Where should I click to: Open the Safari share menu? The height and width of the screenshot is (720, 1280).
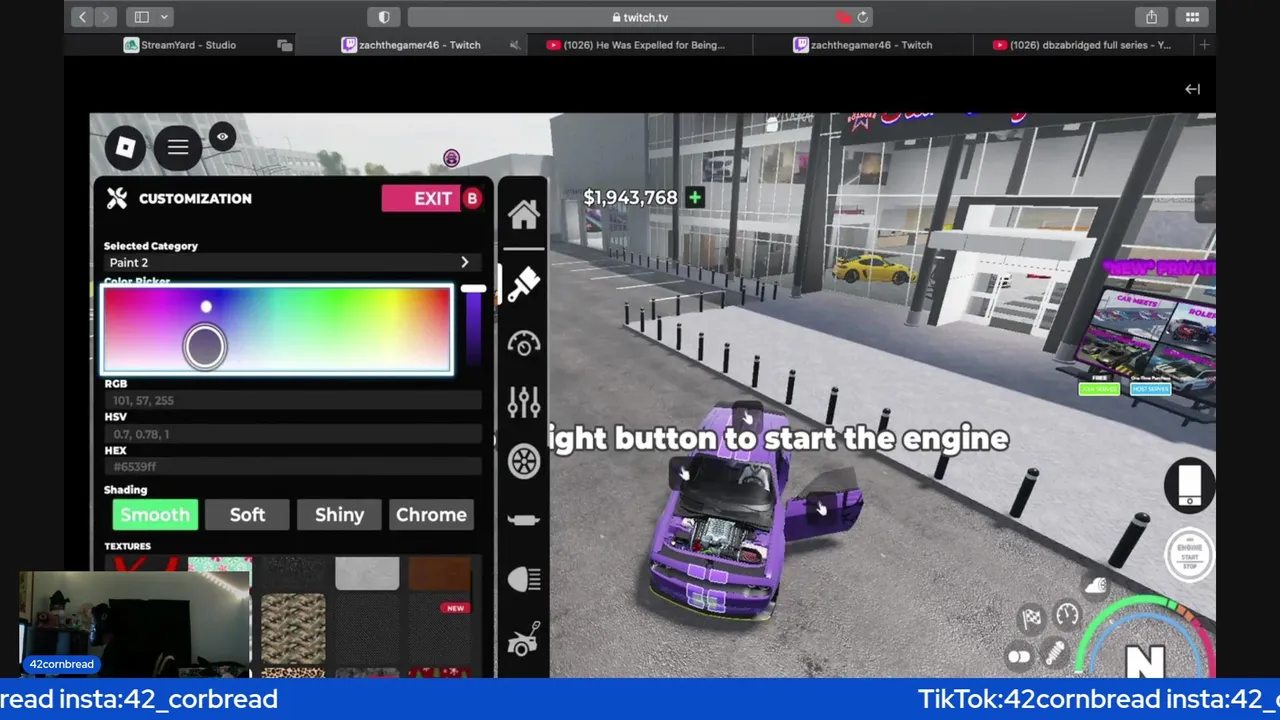pyautogui.click(x=1151, y=17)
